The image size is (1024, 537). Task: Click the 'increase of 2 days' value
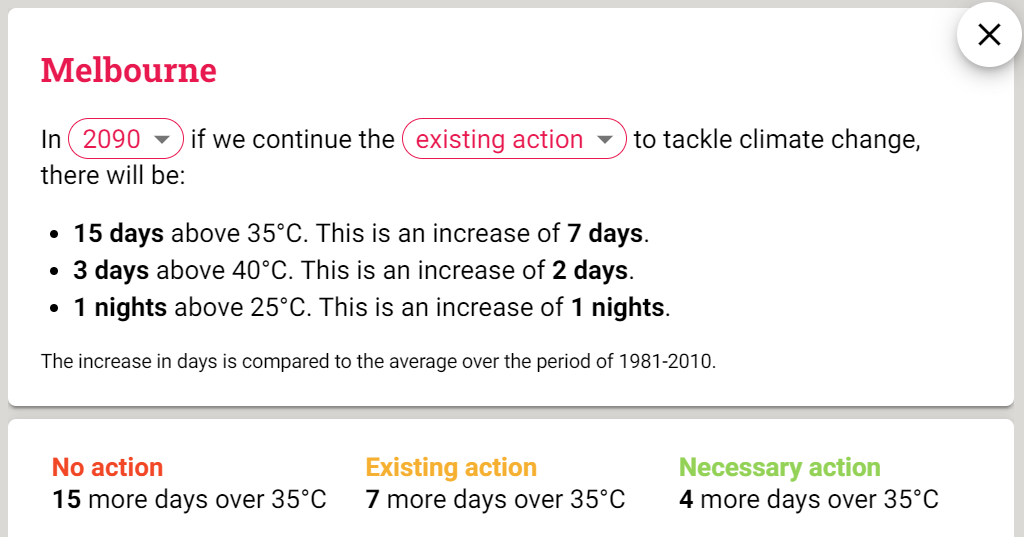(x=590, y=270)
